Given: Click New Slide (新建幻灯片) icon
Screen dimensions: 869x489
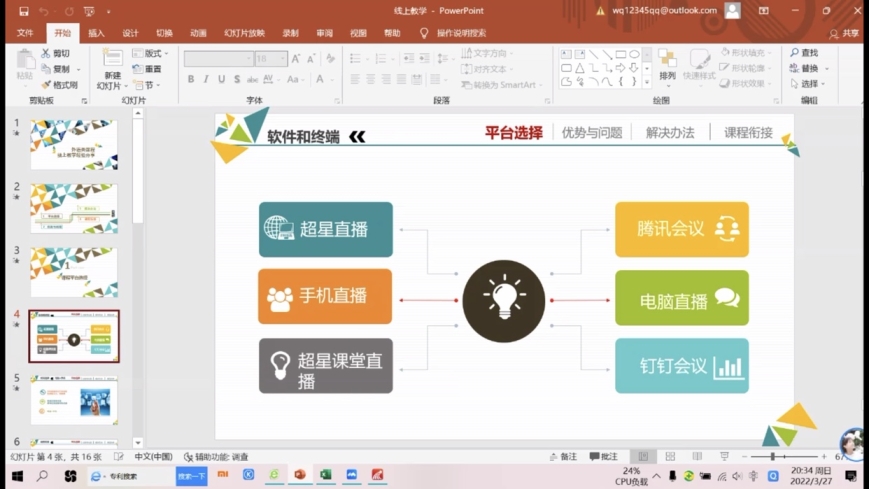Looking at the screenshot, I should (x=113, y=59).
